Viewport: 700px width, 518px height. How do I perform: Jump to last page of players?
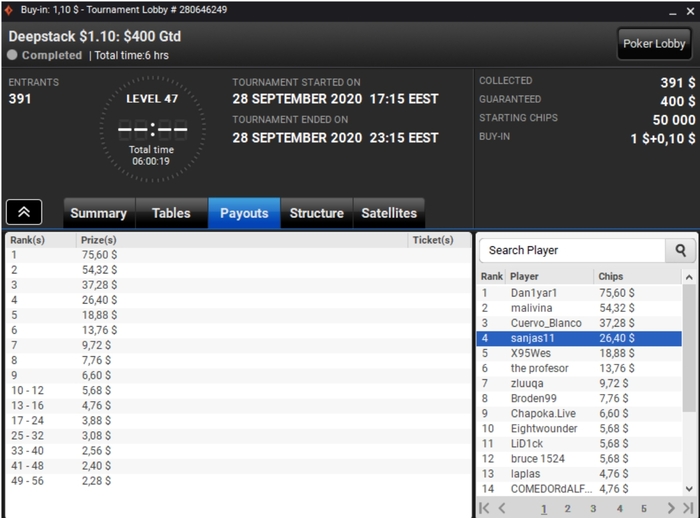coord(688,508)
